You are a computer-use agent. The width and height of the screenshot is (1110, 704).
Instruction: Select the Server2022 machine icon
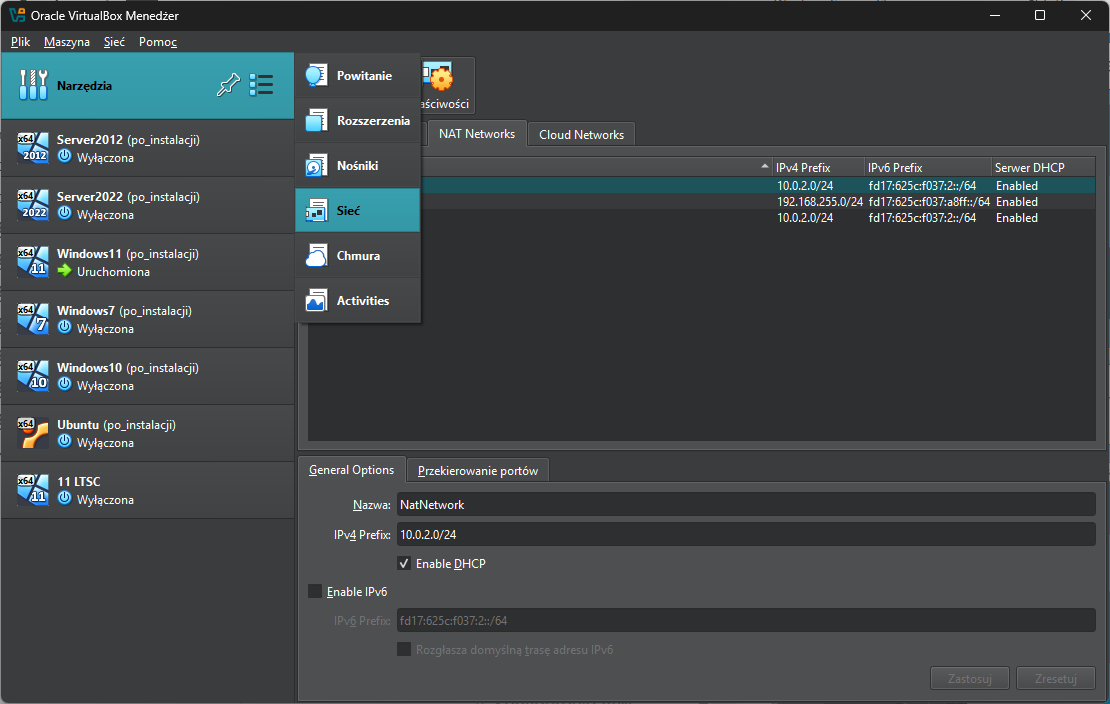pyautogui.click(x=33, y=205)
